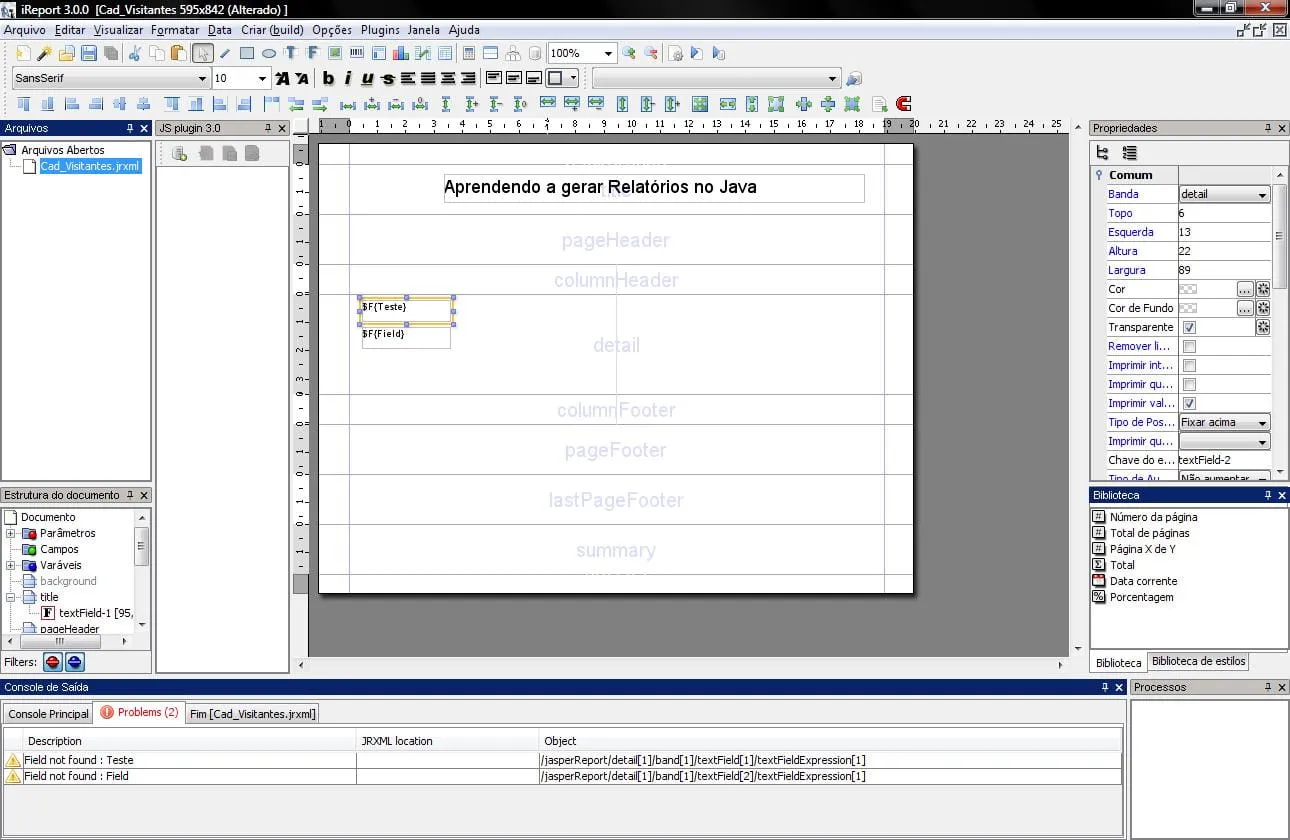
Task: Insert a chart element tool
Action: point(401,53)
